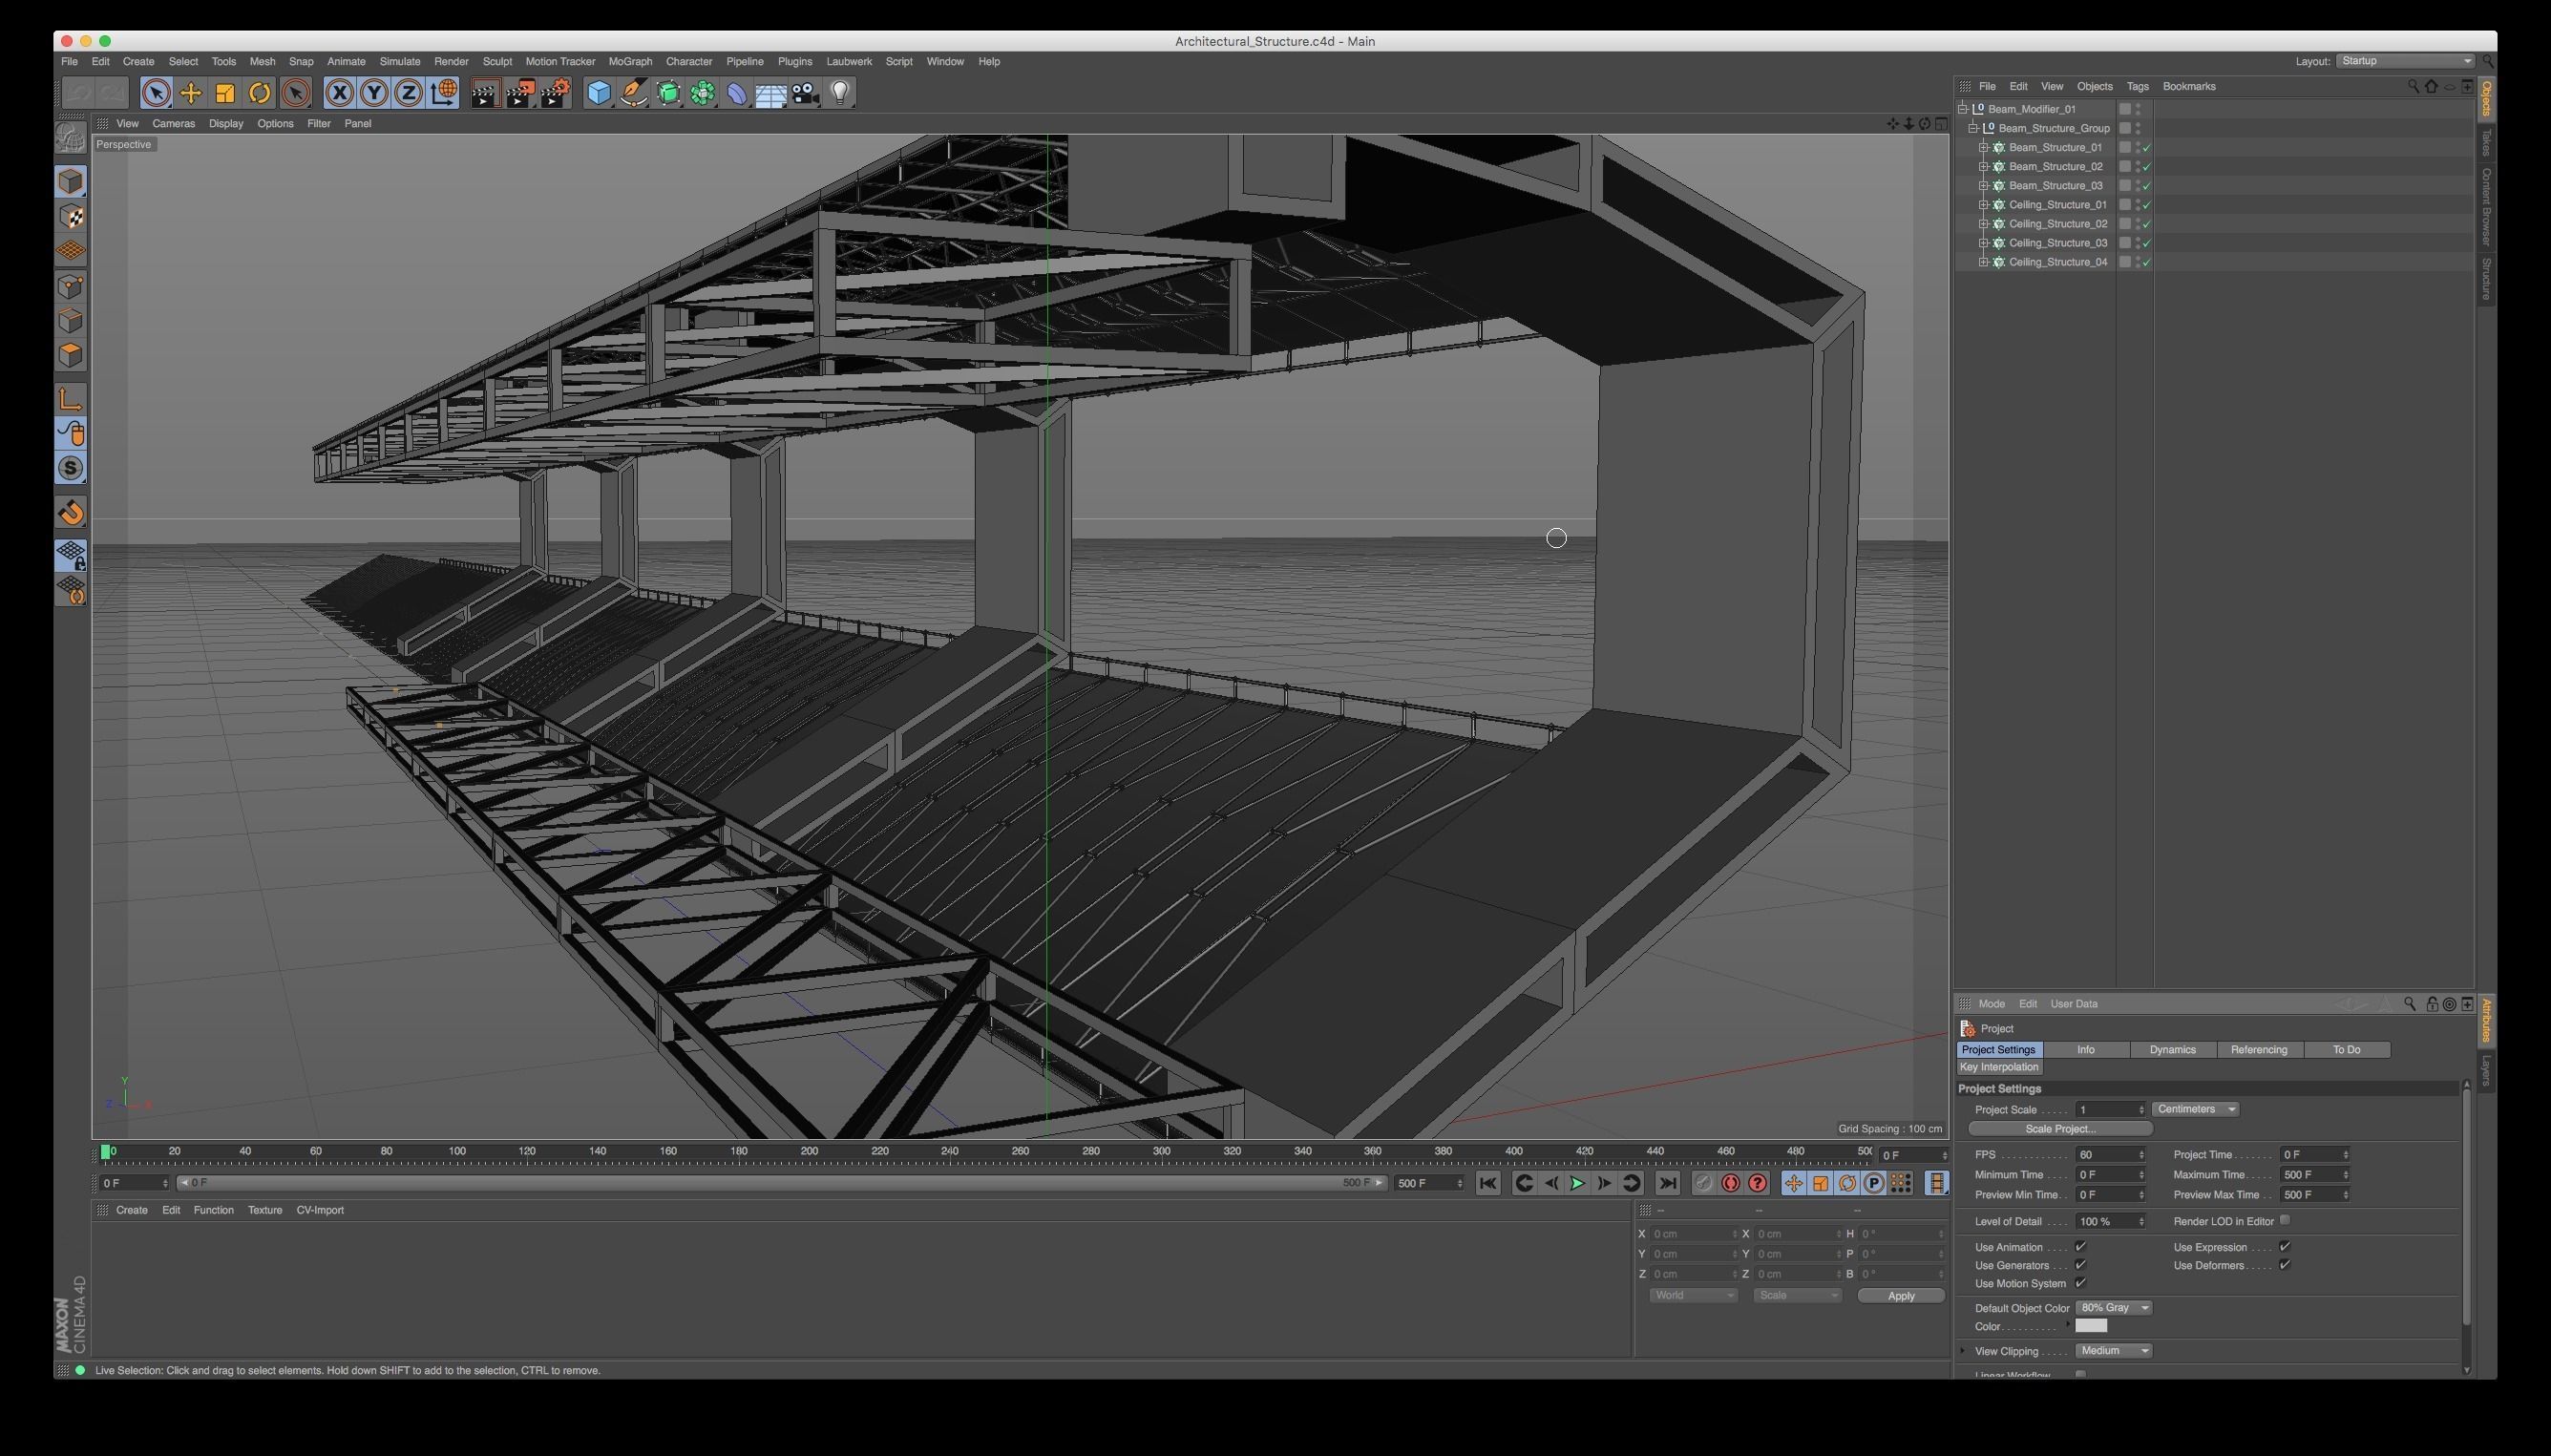Add a Camera object
The image size is (2551, 1456).
point(806,93)
